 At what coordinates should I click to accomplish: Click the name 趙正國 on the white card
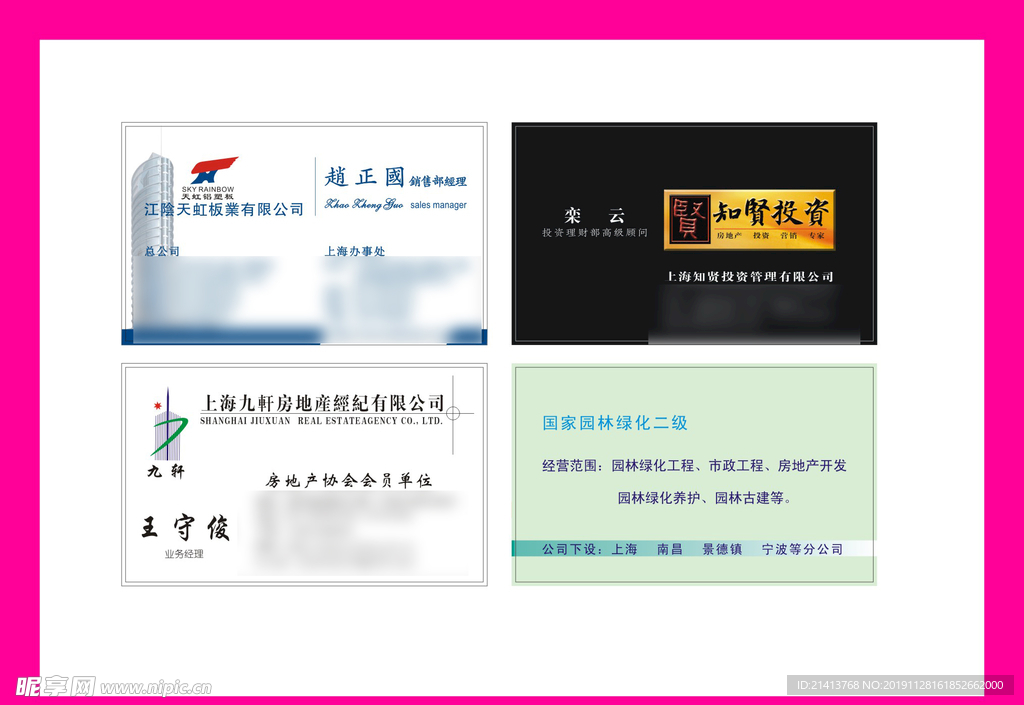tap(364, 178)
